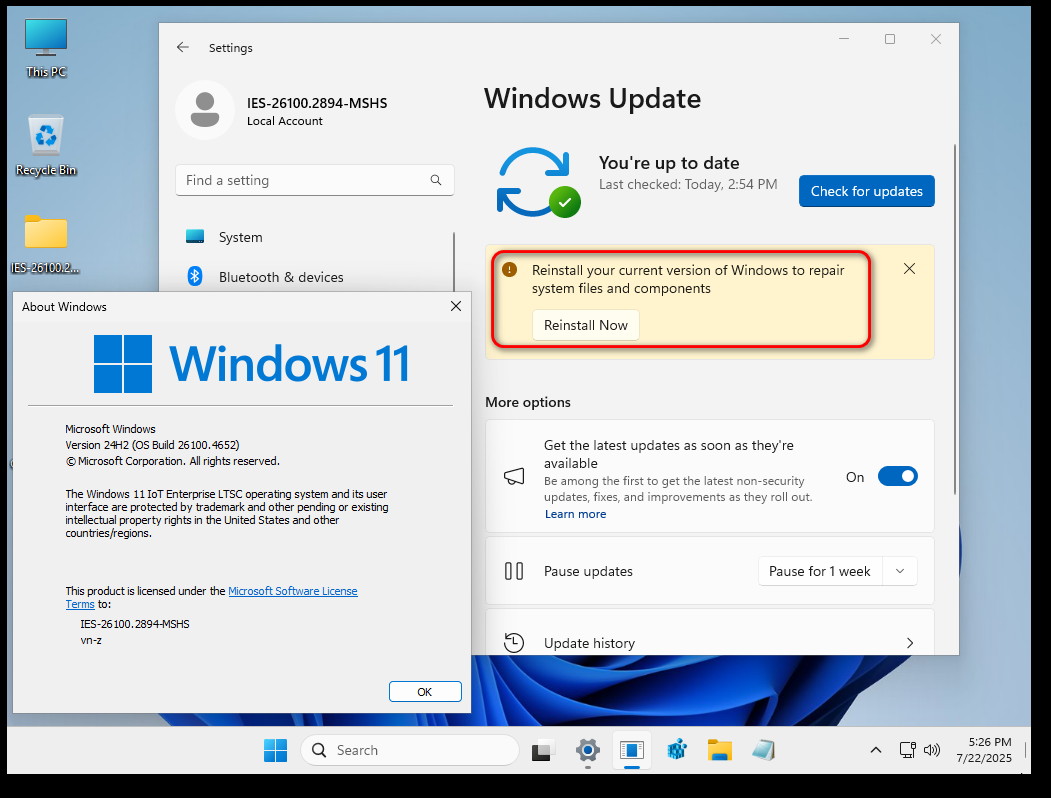The width and height of the screenshot is (1051, 798).
Task: Click OK in About Windows dialog
Action: click(x=425, y=691)
